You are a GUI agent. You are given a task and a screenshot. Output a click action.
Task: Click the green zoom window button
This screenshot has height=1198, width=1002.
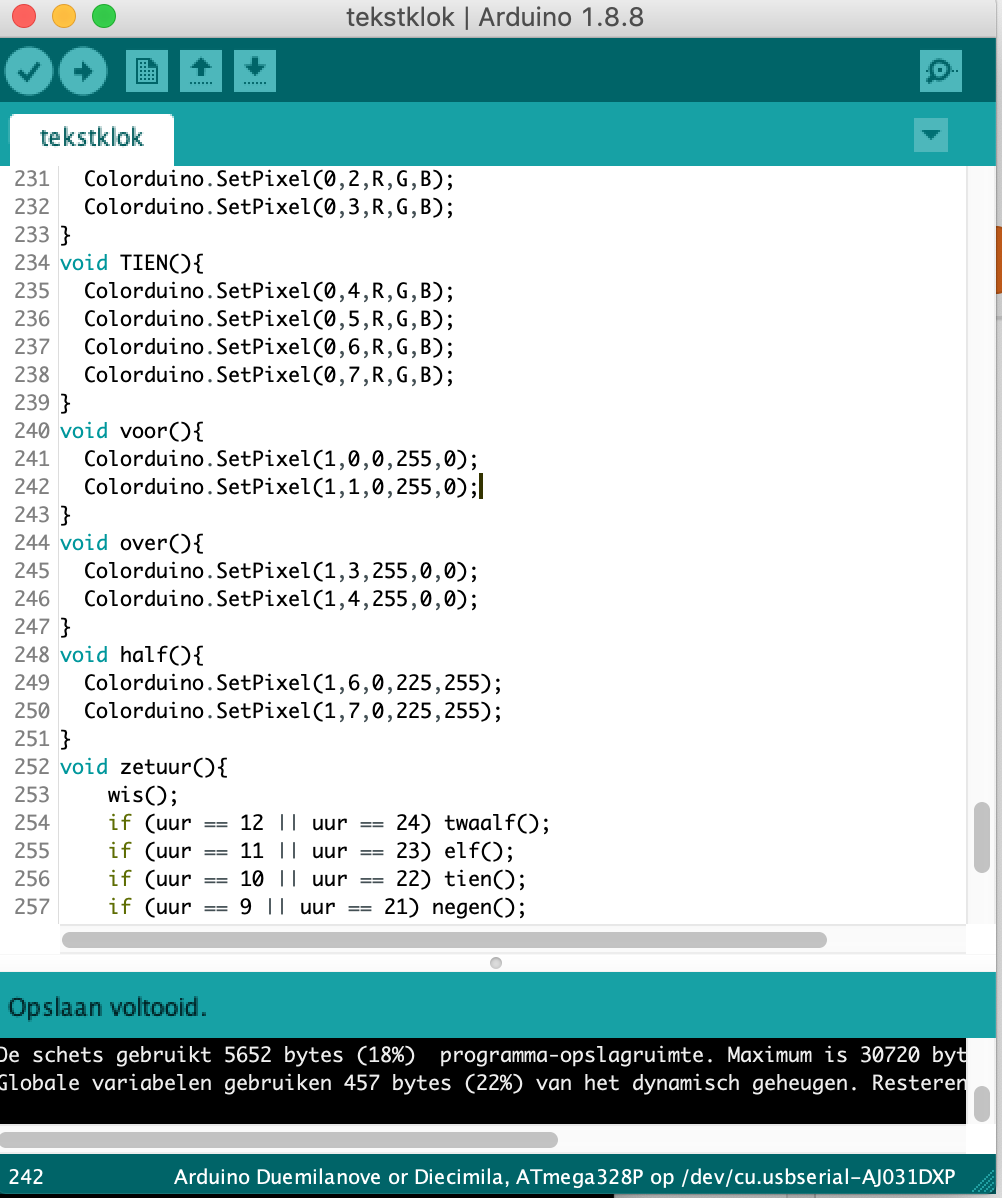[x=104, y=16]
